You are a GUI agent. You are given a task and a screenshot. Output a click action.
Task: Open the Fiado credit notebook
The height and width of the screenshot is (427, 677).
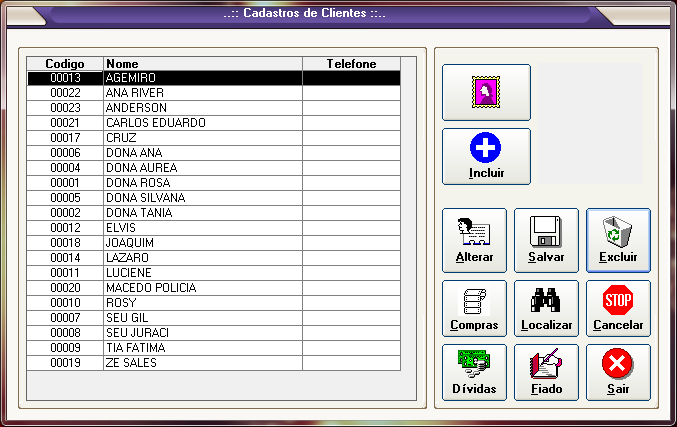point(546,372)
